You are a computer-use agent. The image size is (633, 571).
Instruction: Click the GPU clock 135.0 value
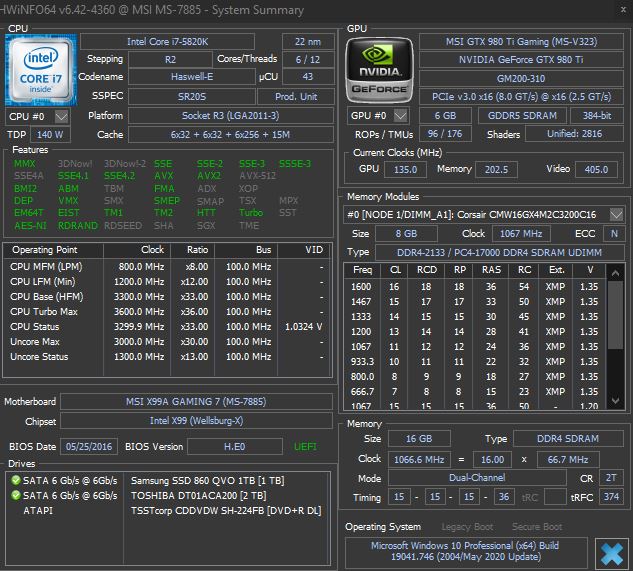point(405,169)
